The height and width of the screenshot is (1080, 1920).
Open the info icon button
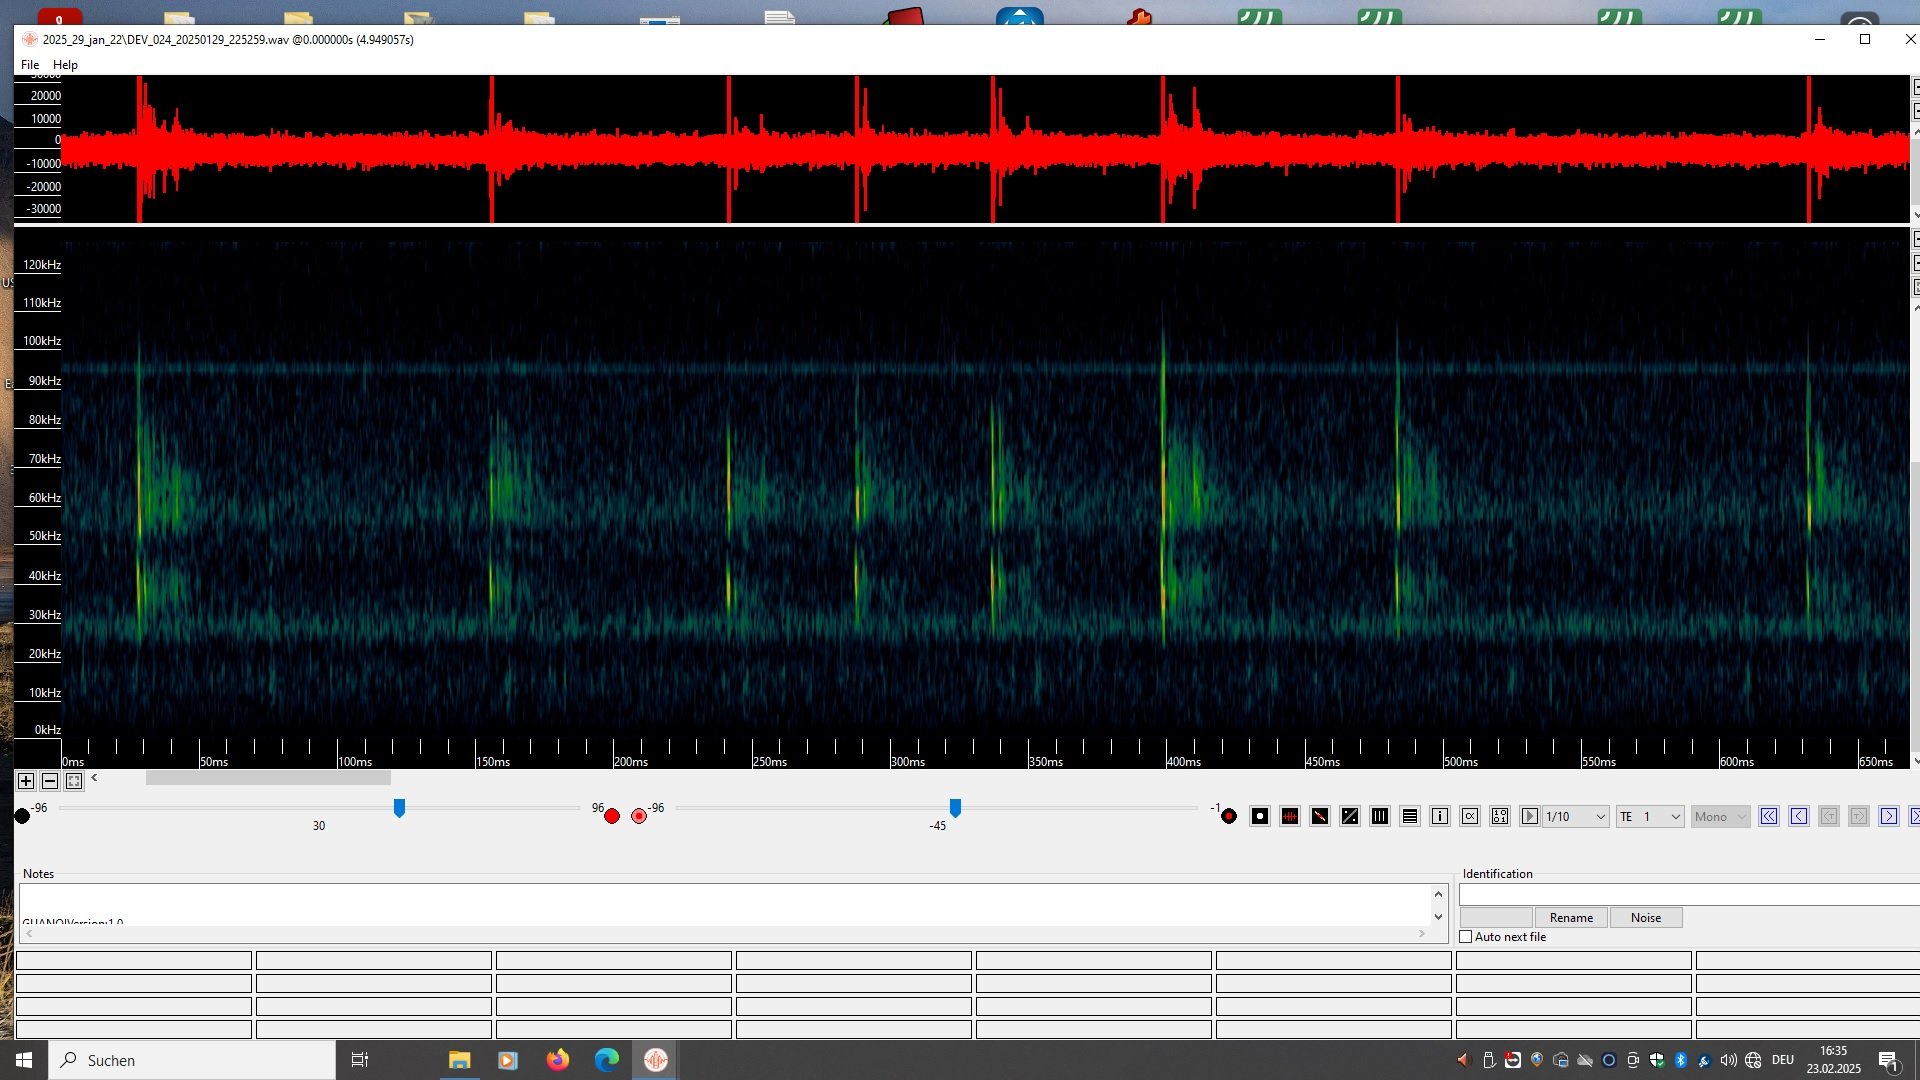pos(1440,816)
